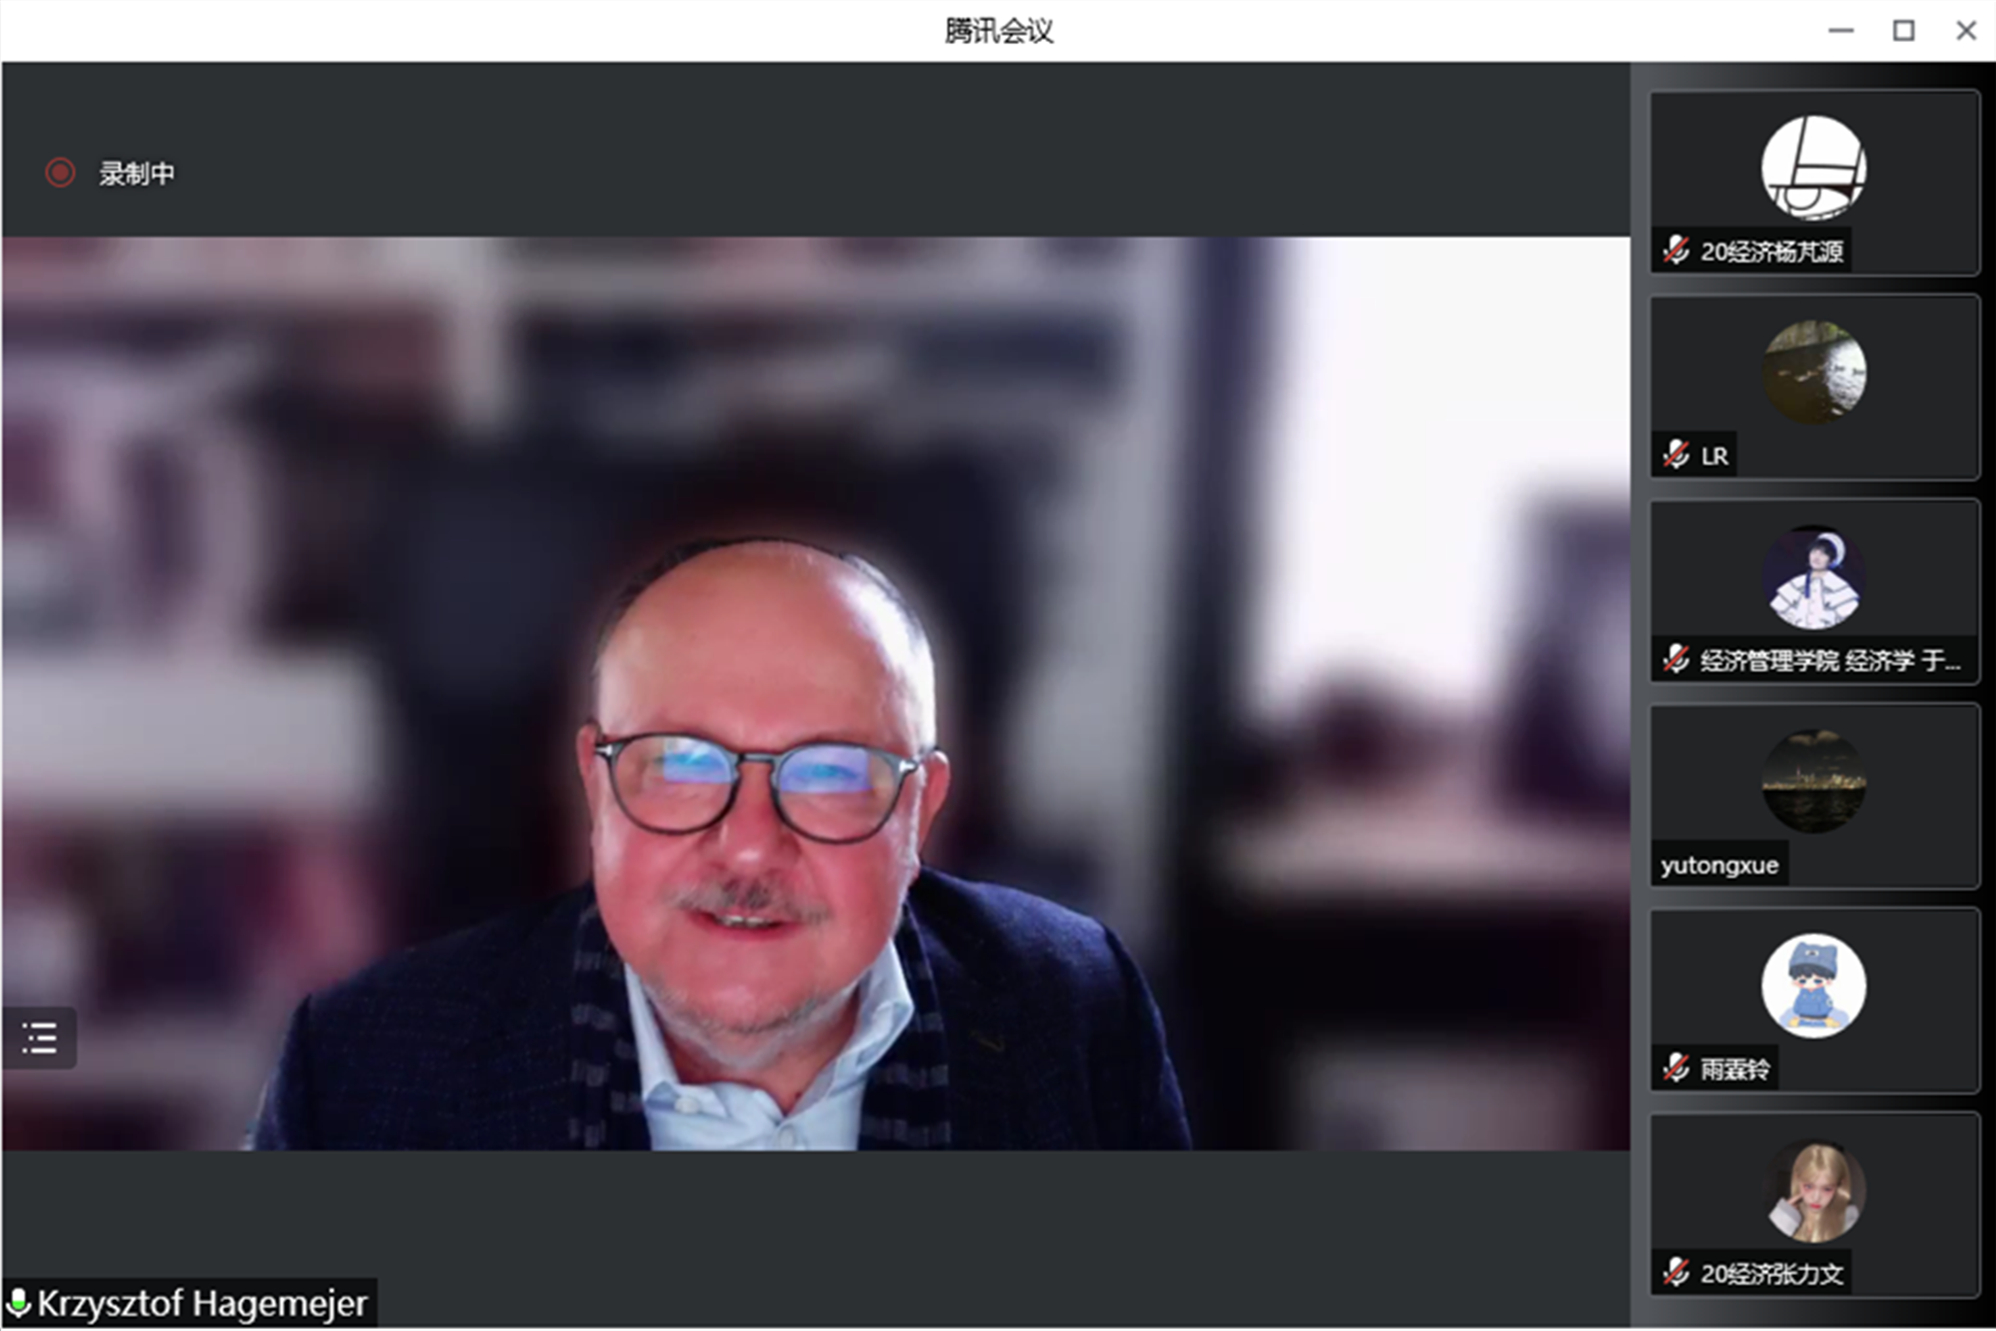
Task: Click muted mic icon for 经济管理学院 participant
Action: 1676,660
